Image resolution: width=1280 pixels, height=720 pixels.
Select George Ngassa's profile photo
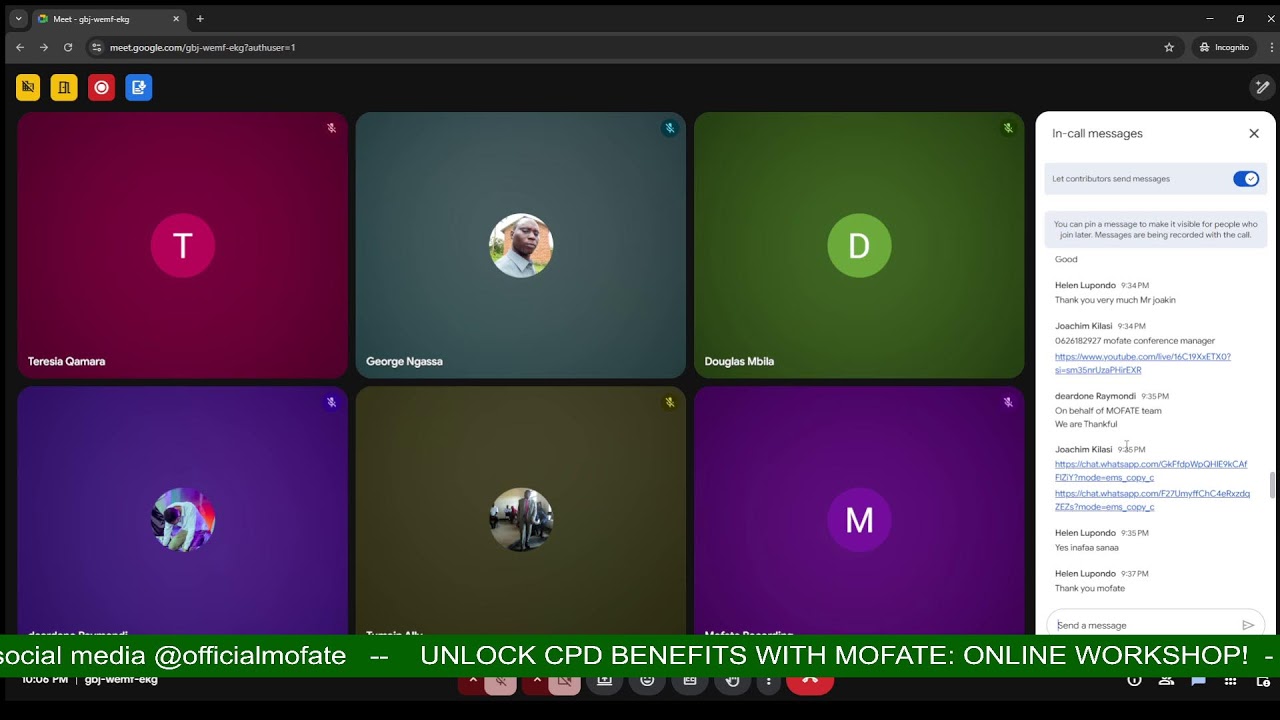click(x=521, y=245)
